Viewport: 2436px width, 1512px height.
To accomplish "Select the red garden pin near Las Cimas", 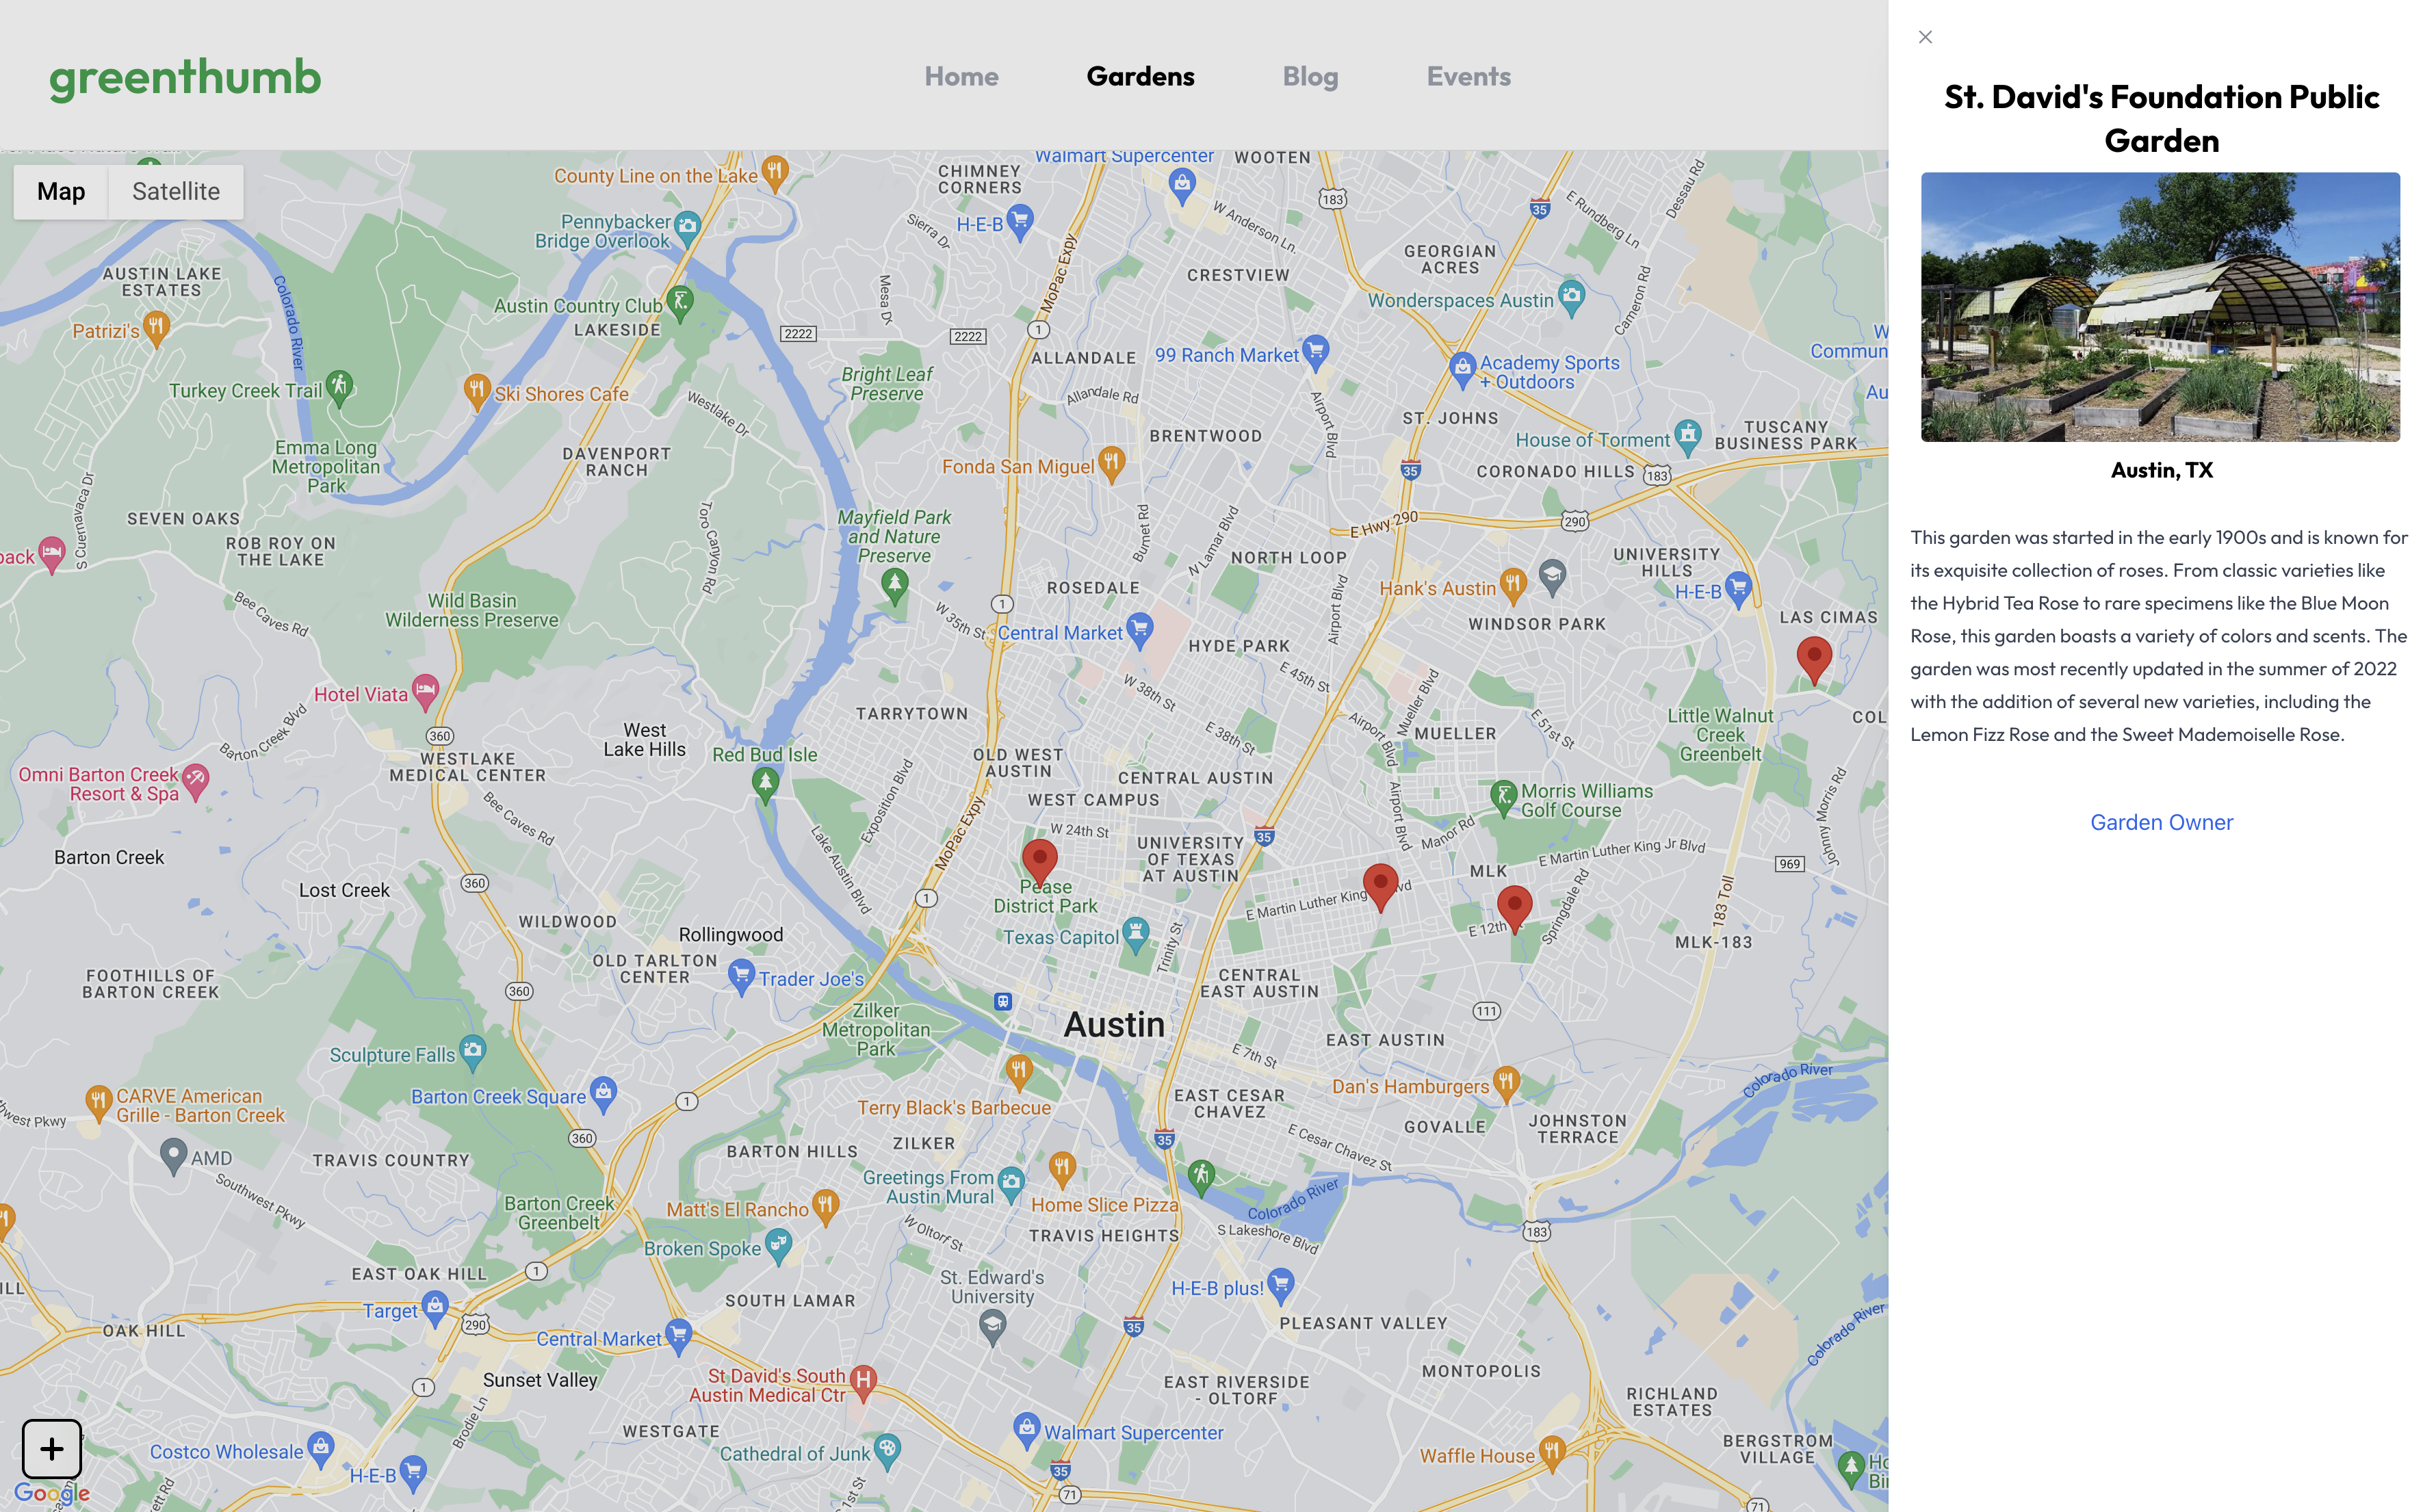I will point(1814,660).
